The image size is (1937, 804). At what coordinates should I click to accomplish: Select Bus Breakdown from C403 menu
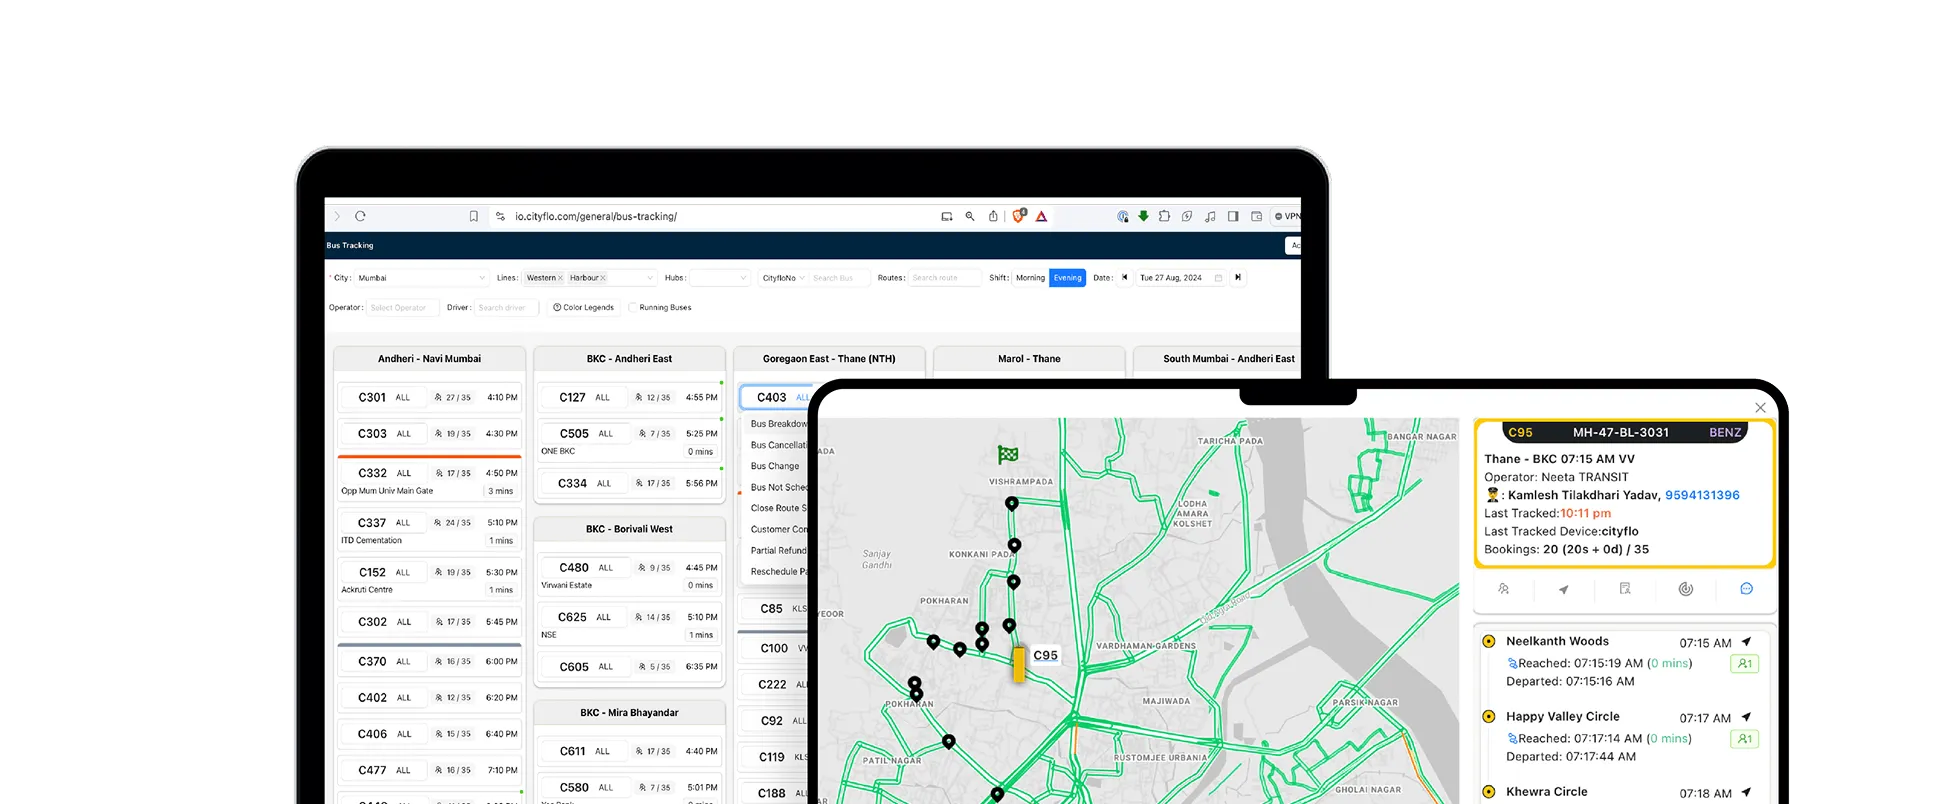click(778, 424)
